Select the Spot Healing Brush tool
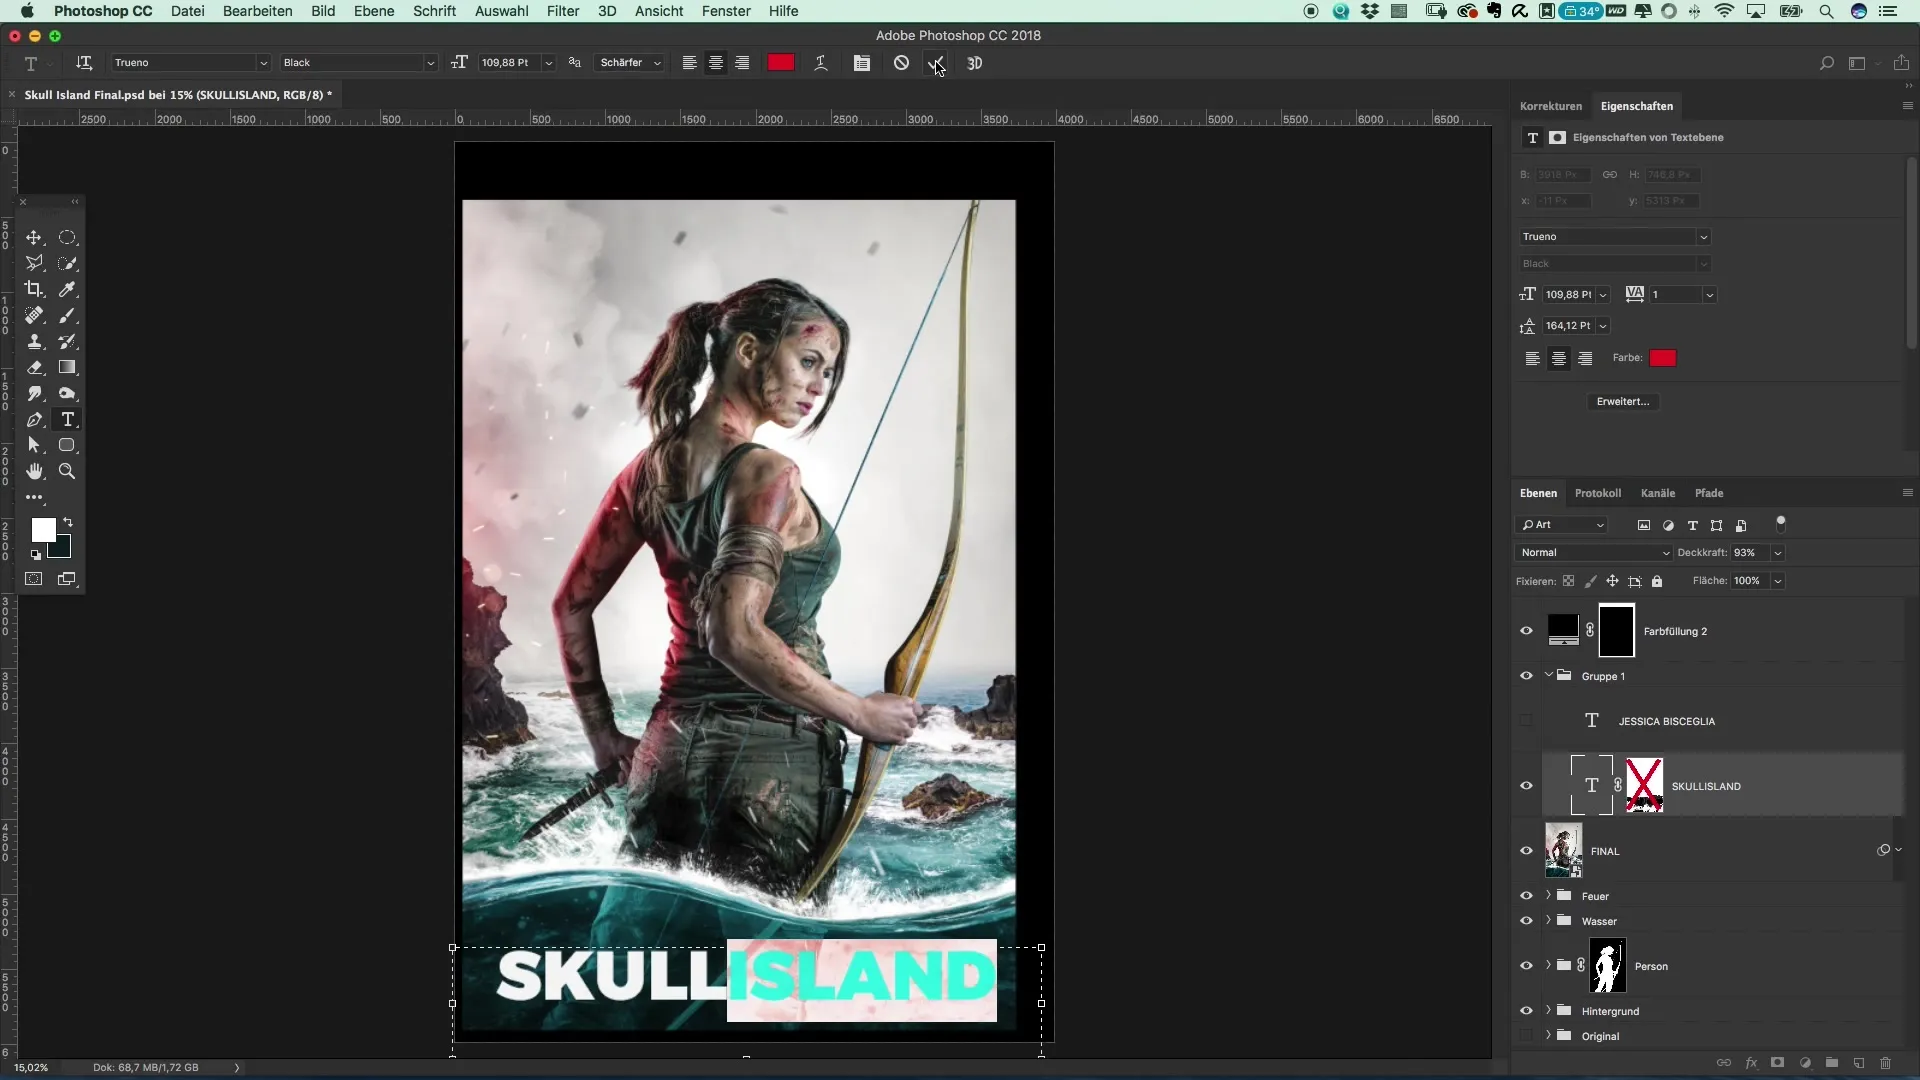The width and height of the screenshot is (1920, 1080). pos(34,315)
